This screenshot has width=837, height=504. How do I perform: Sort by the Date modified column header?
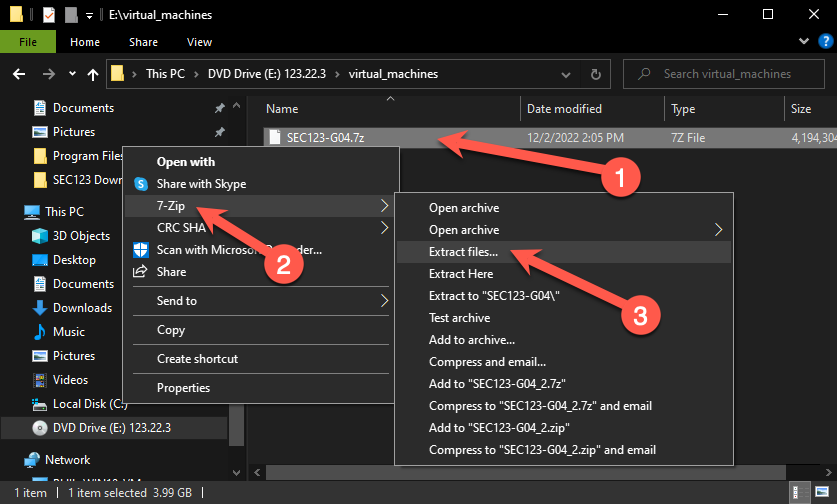tap(564, 109)
